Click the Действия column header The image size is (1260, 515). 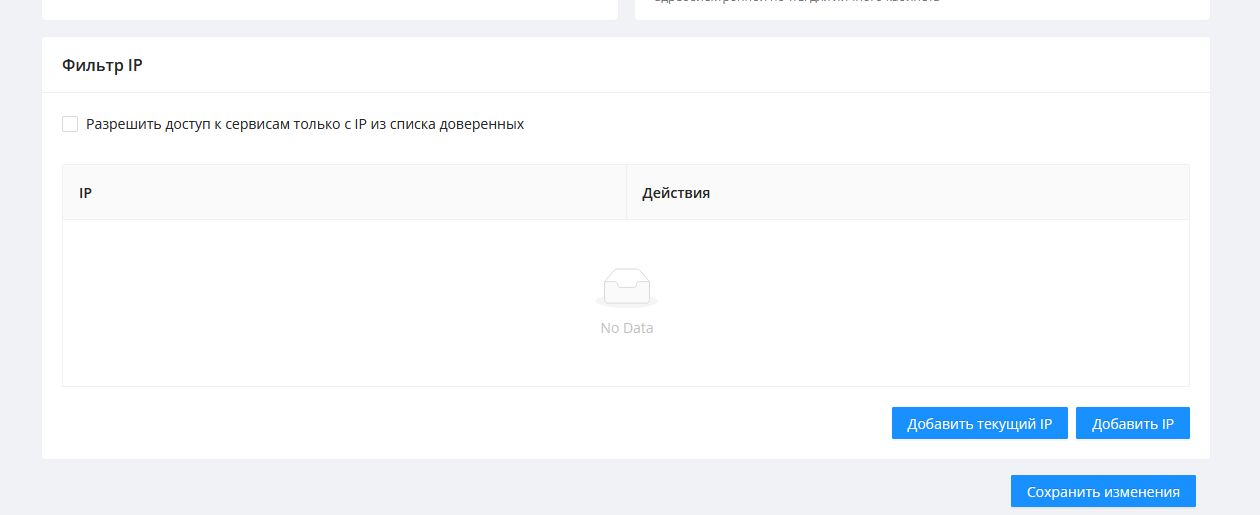(908, 192)
